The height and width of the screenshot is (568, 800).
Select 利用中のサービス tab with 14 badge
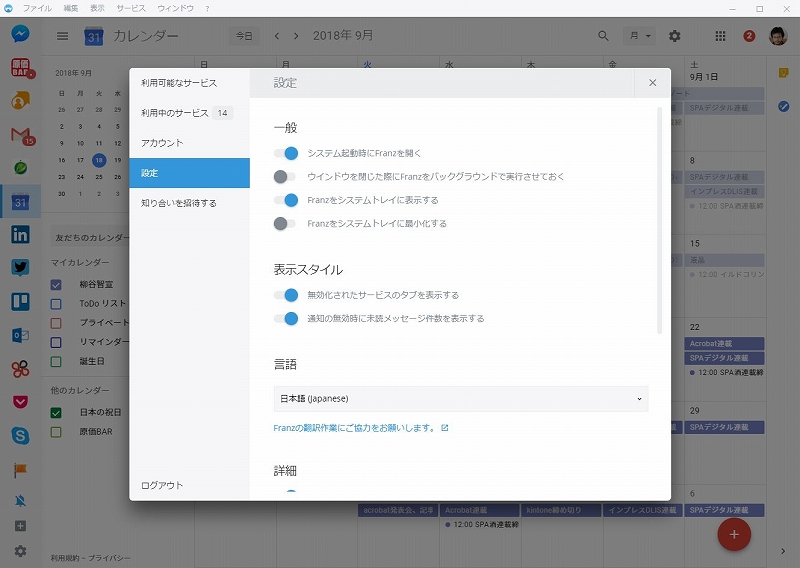coord(189,113)
